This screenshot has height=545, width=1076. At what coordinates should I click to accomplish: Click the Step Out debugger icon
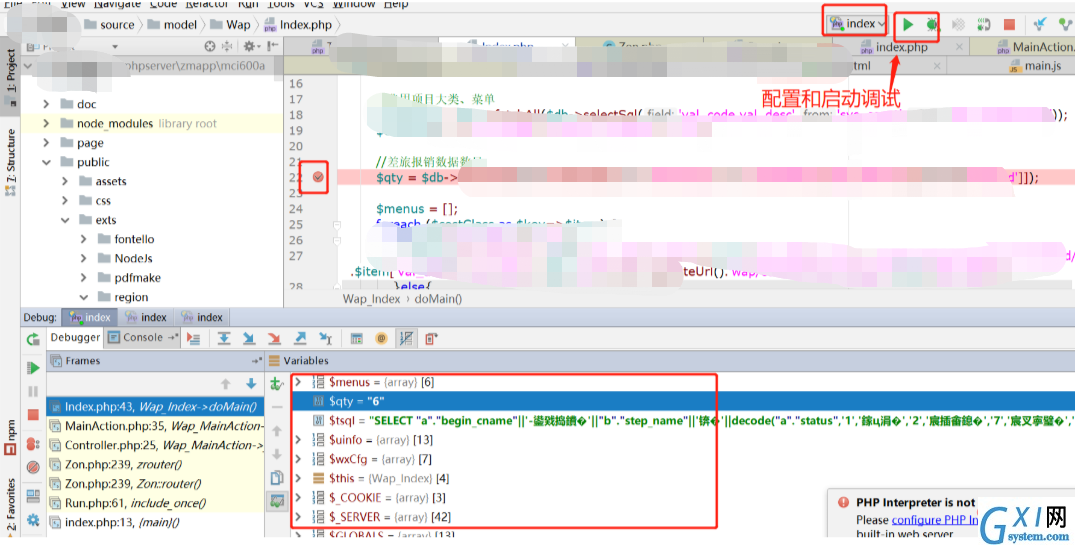point(300,338)
